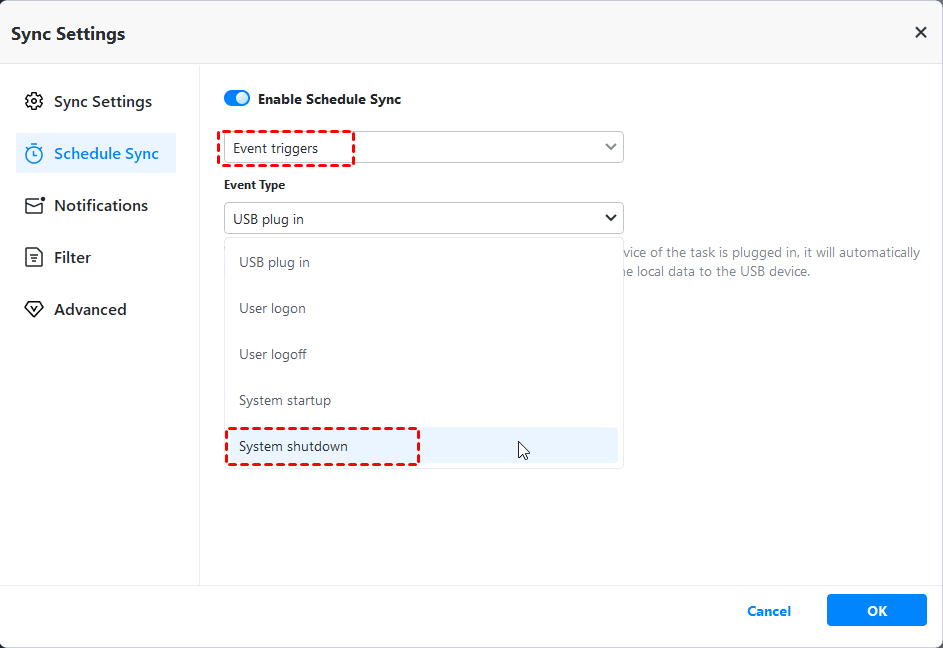The height and width of the screenshot is (648, 943).
Task: Click the Enable Schedule Sync label
Action: click(329, 99)
